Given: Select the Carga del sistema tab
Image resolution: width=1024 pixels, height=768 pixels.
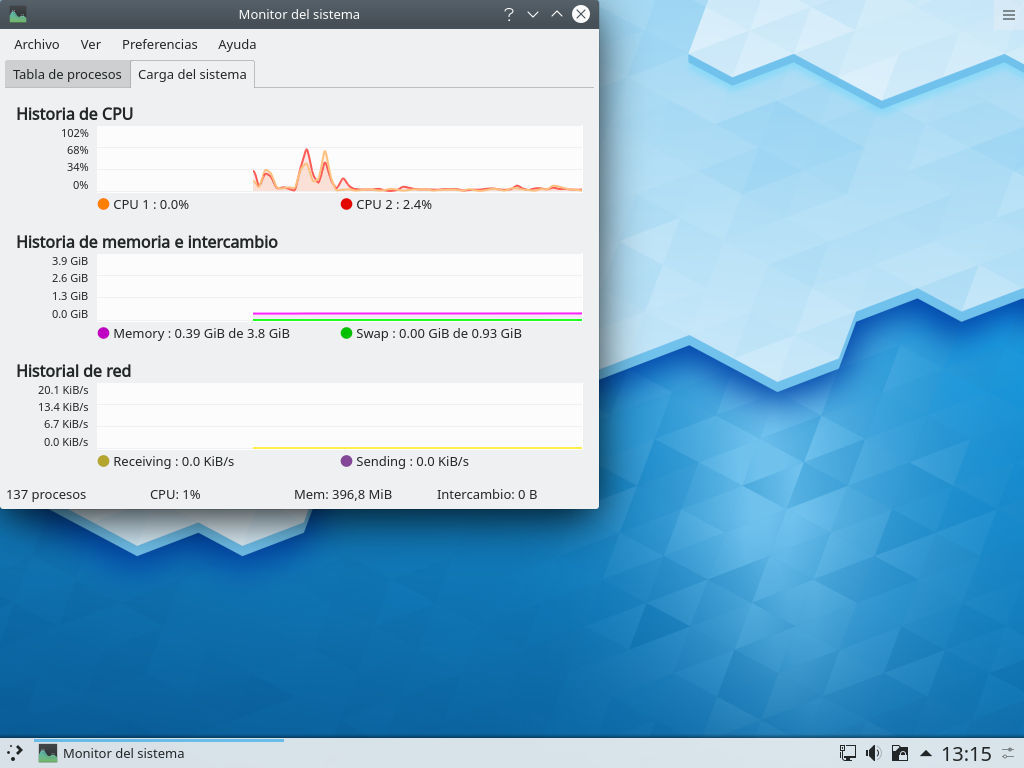Looking at the screenshot, I should 192,74.
